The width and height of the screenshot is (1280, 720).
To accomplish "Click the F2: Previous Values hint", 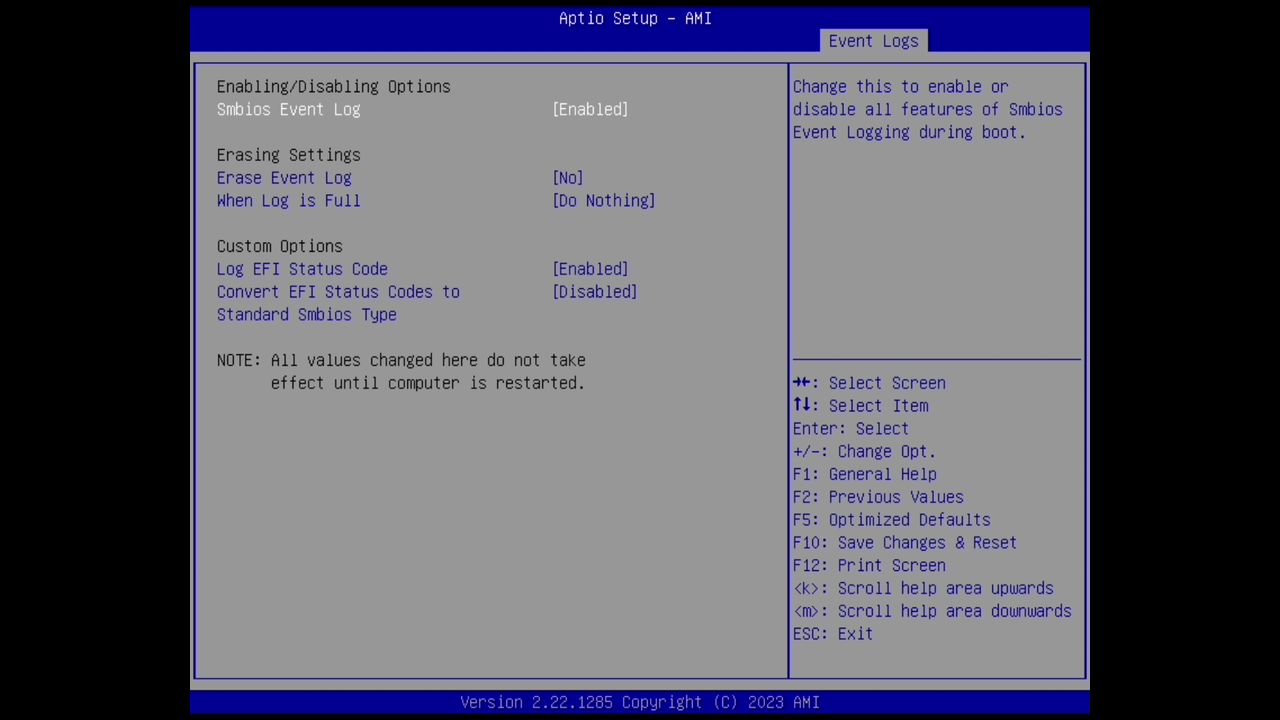I will (x=878, y=497).
